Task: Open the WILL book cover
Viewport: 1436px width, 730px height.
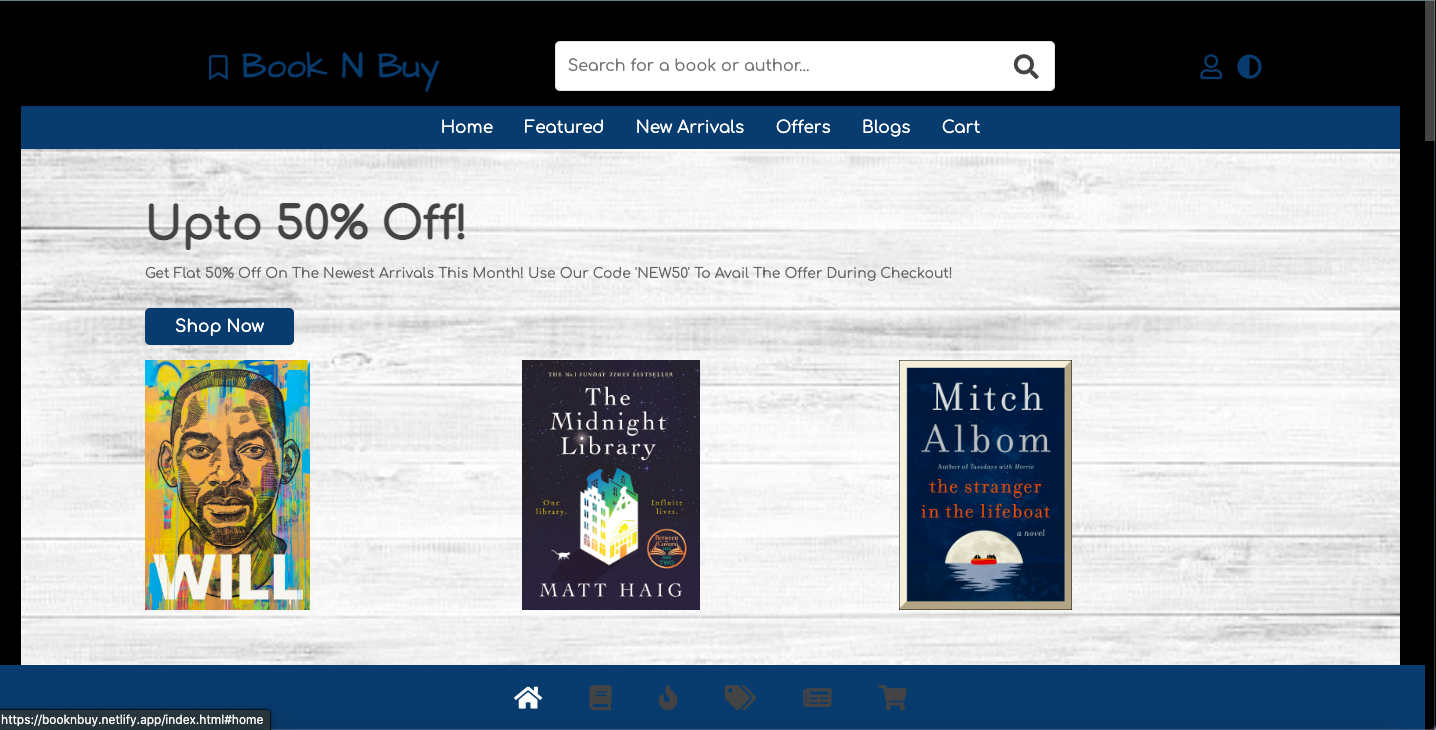Action: pyautogui.click(x=227, y=485)
